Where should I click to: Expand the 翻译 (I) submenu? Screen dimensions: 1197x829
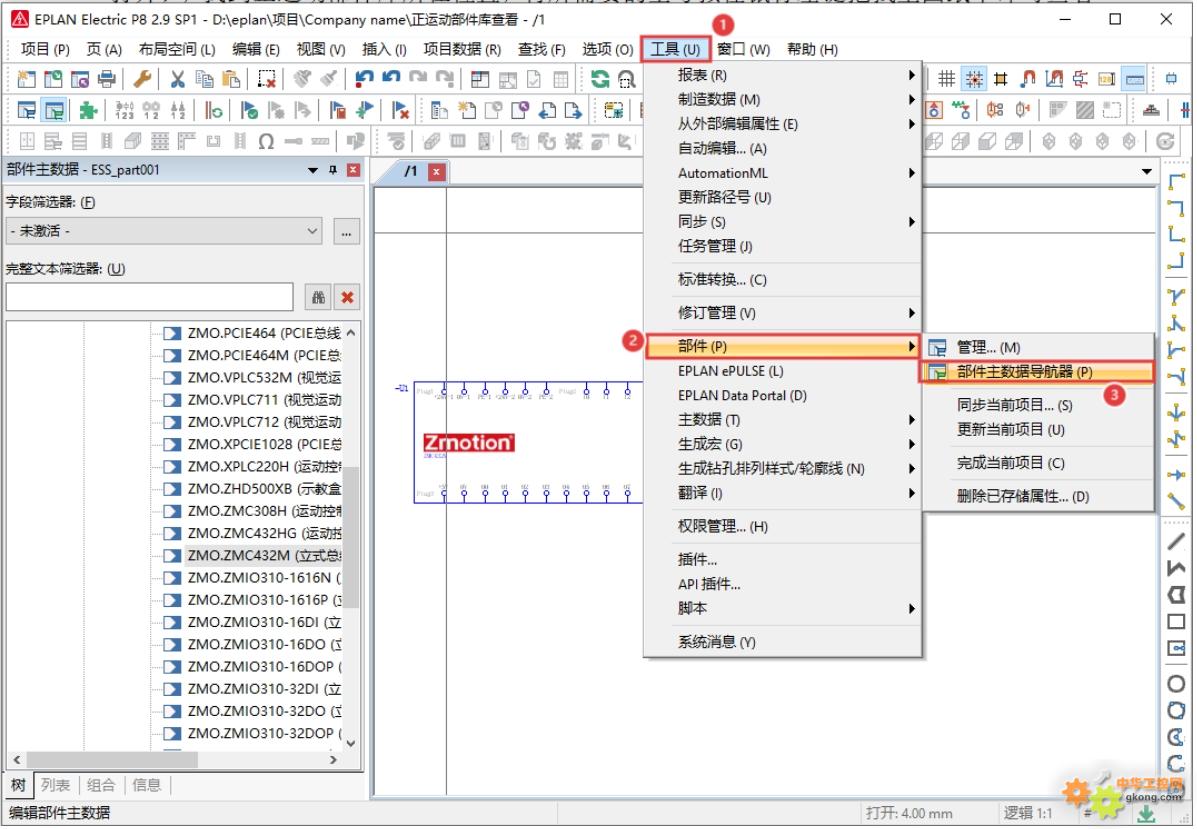click(783, 493)
